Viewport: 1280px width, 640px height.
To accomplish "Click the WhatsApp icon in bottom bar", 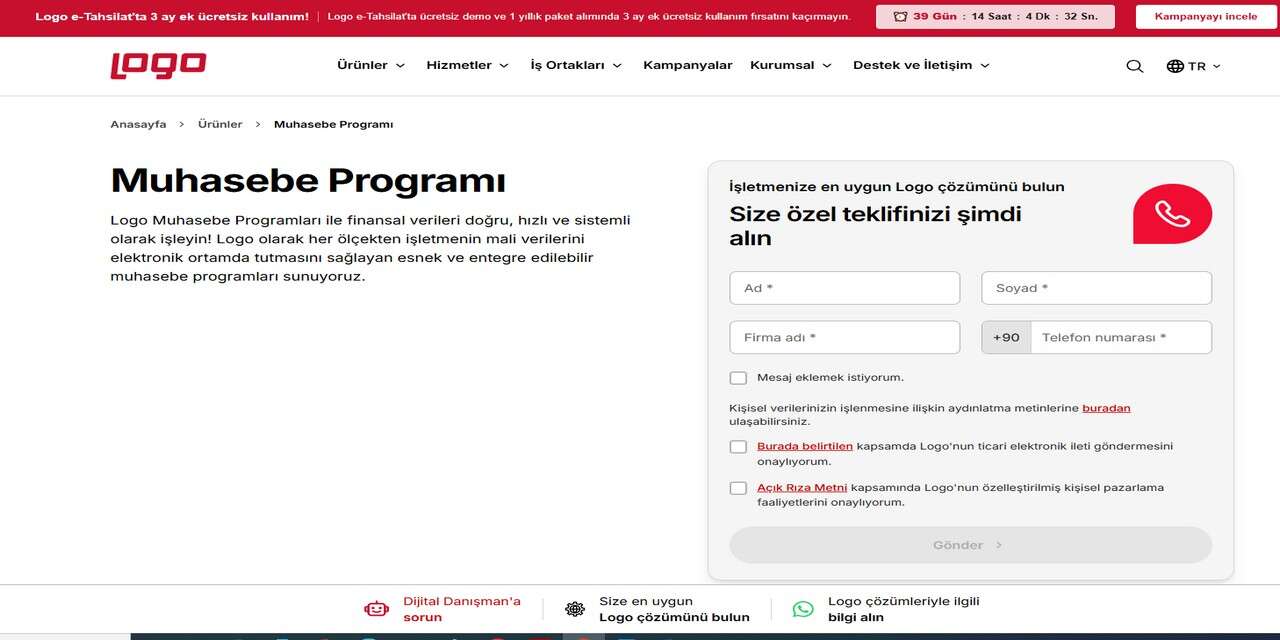I will 803,609.
